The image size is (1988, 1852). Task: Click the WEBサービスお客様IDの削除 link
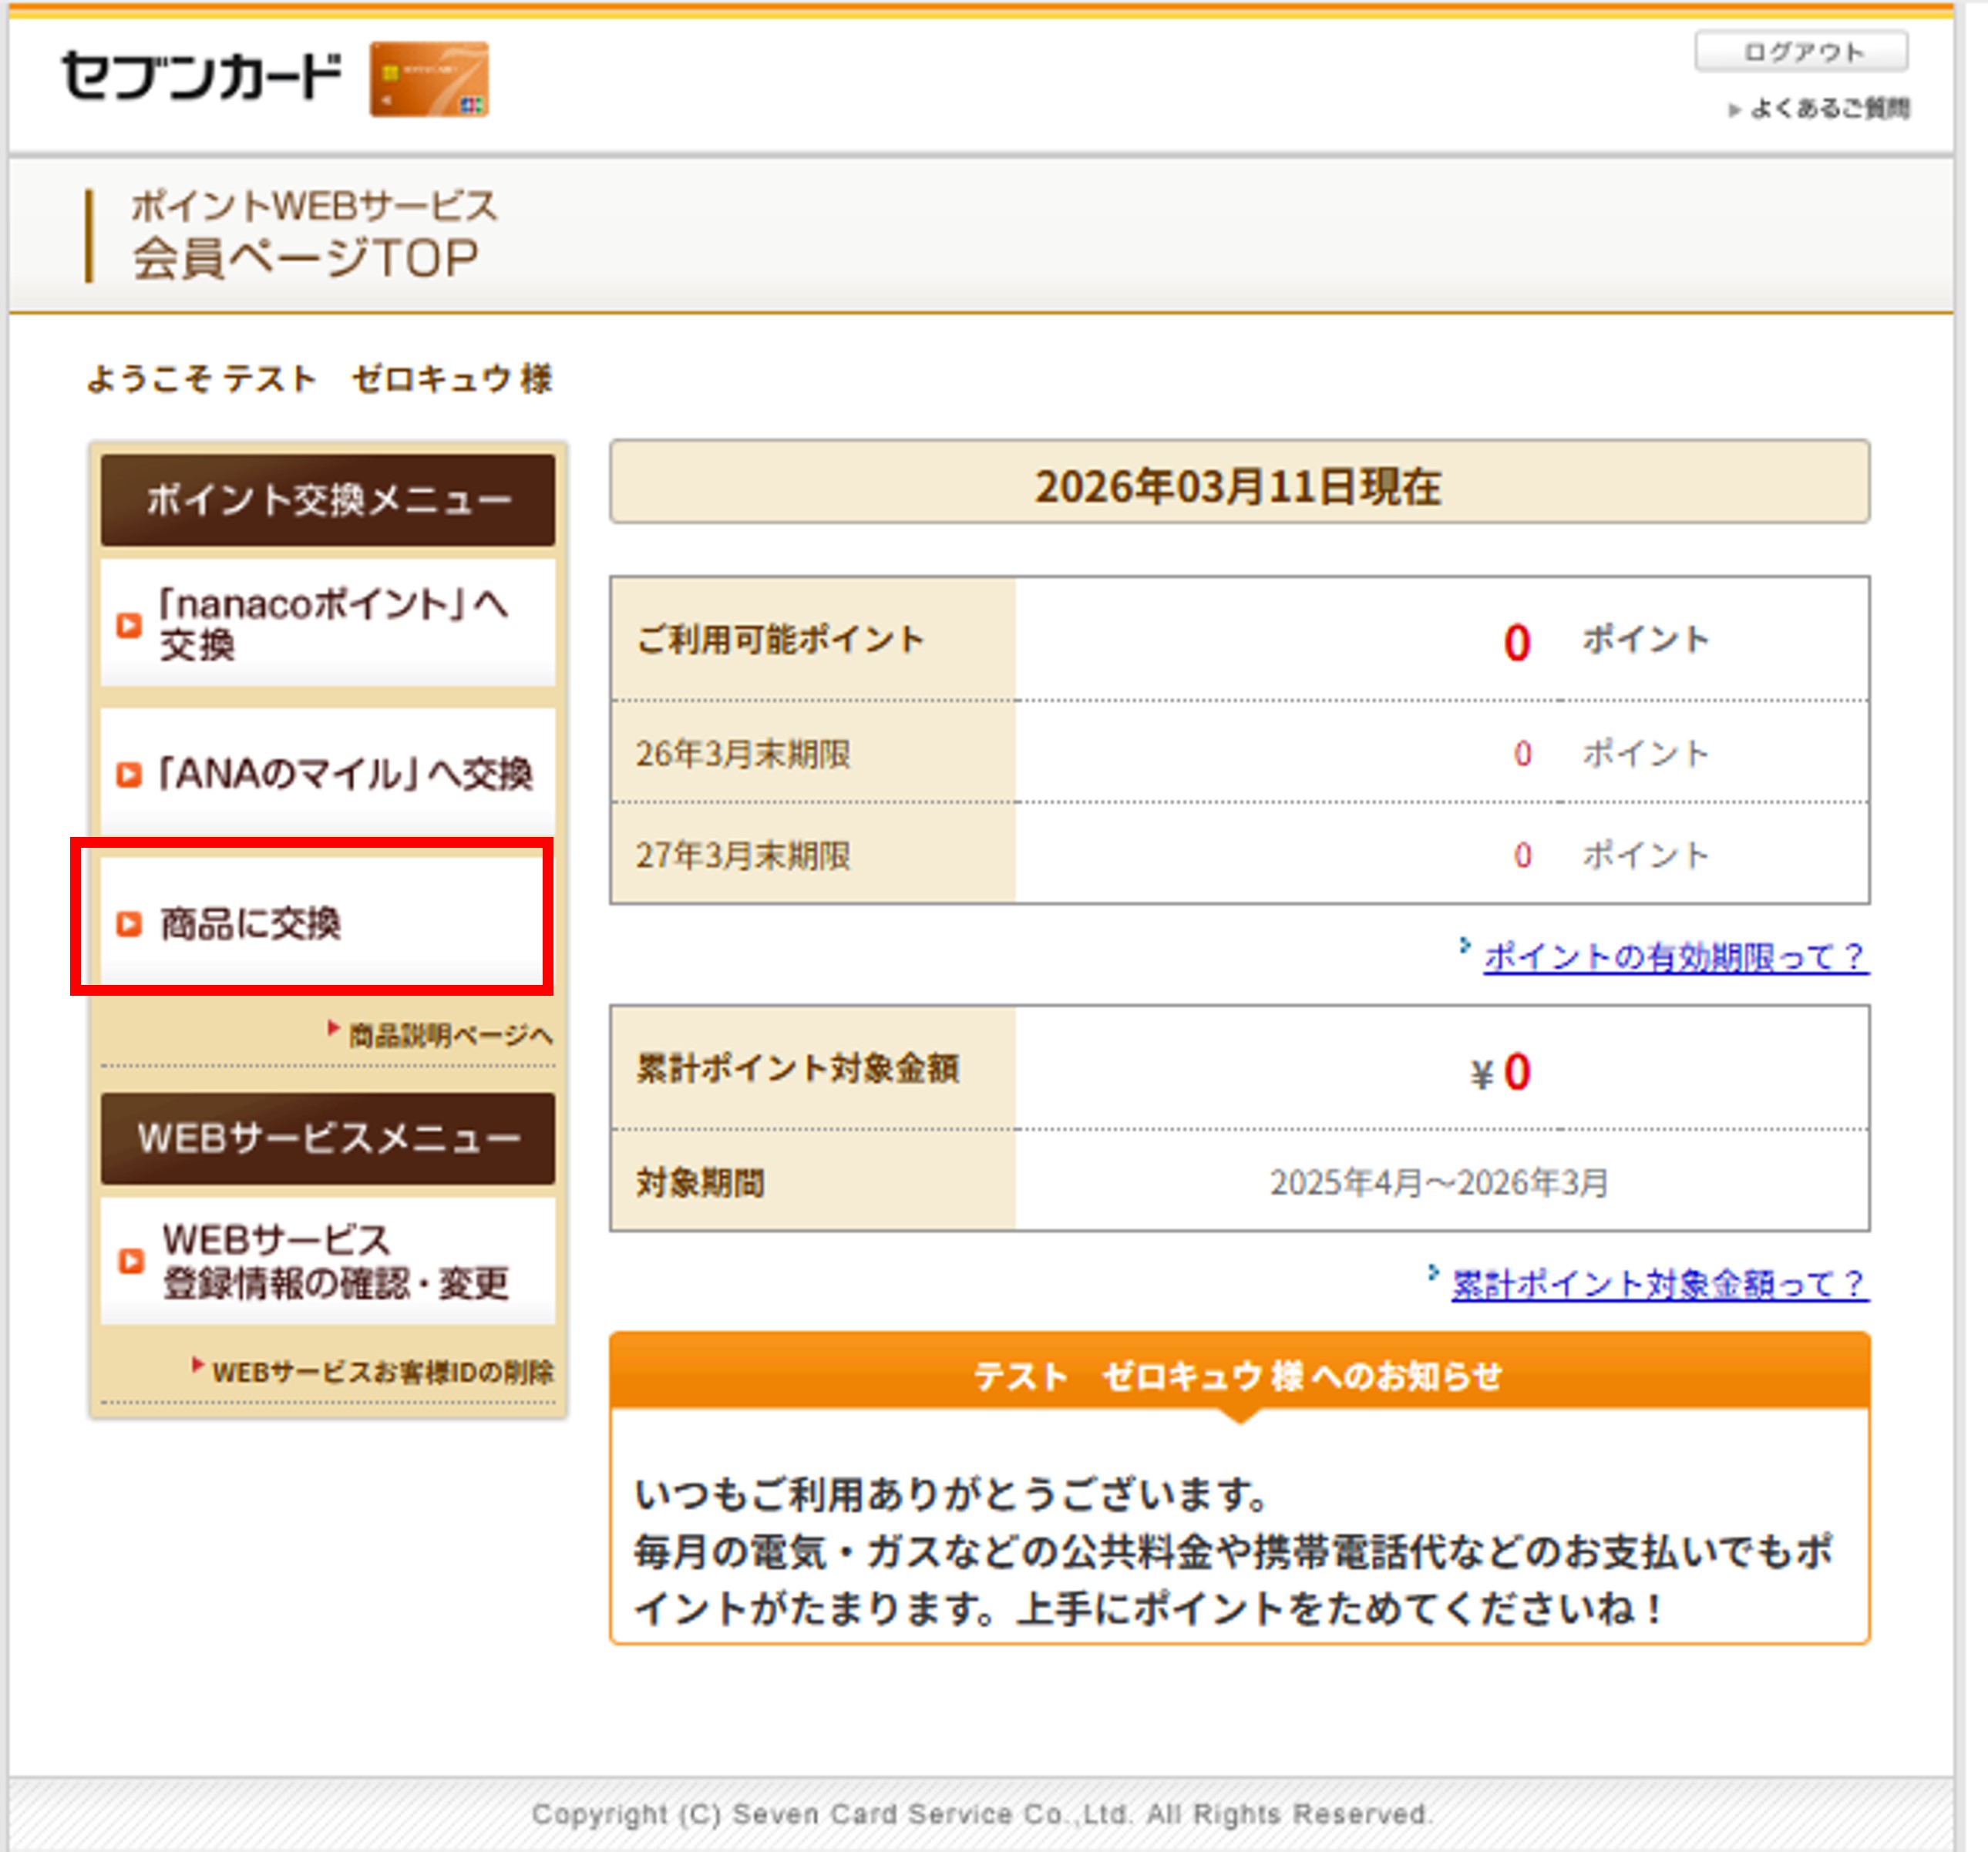click(x=382, y=1372)
